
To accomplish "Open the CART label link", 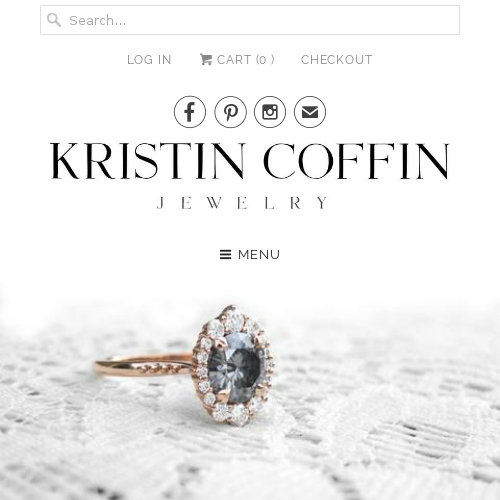I will [x=234, y=60].
